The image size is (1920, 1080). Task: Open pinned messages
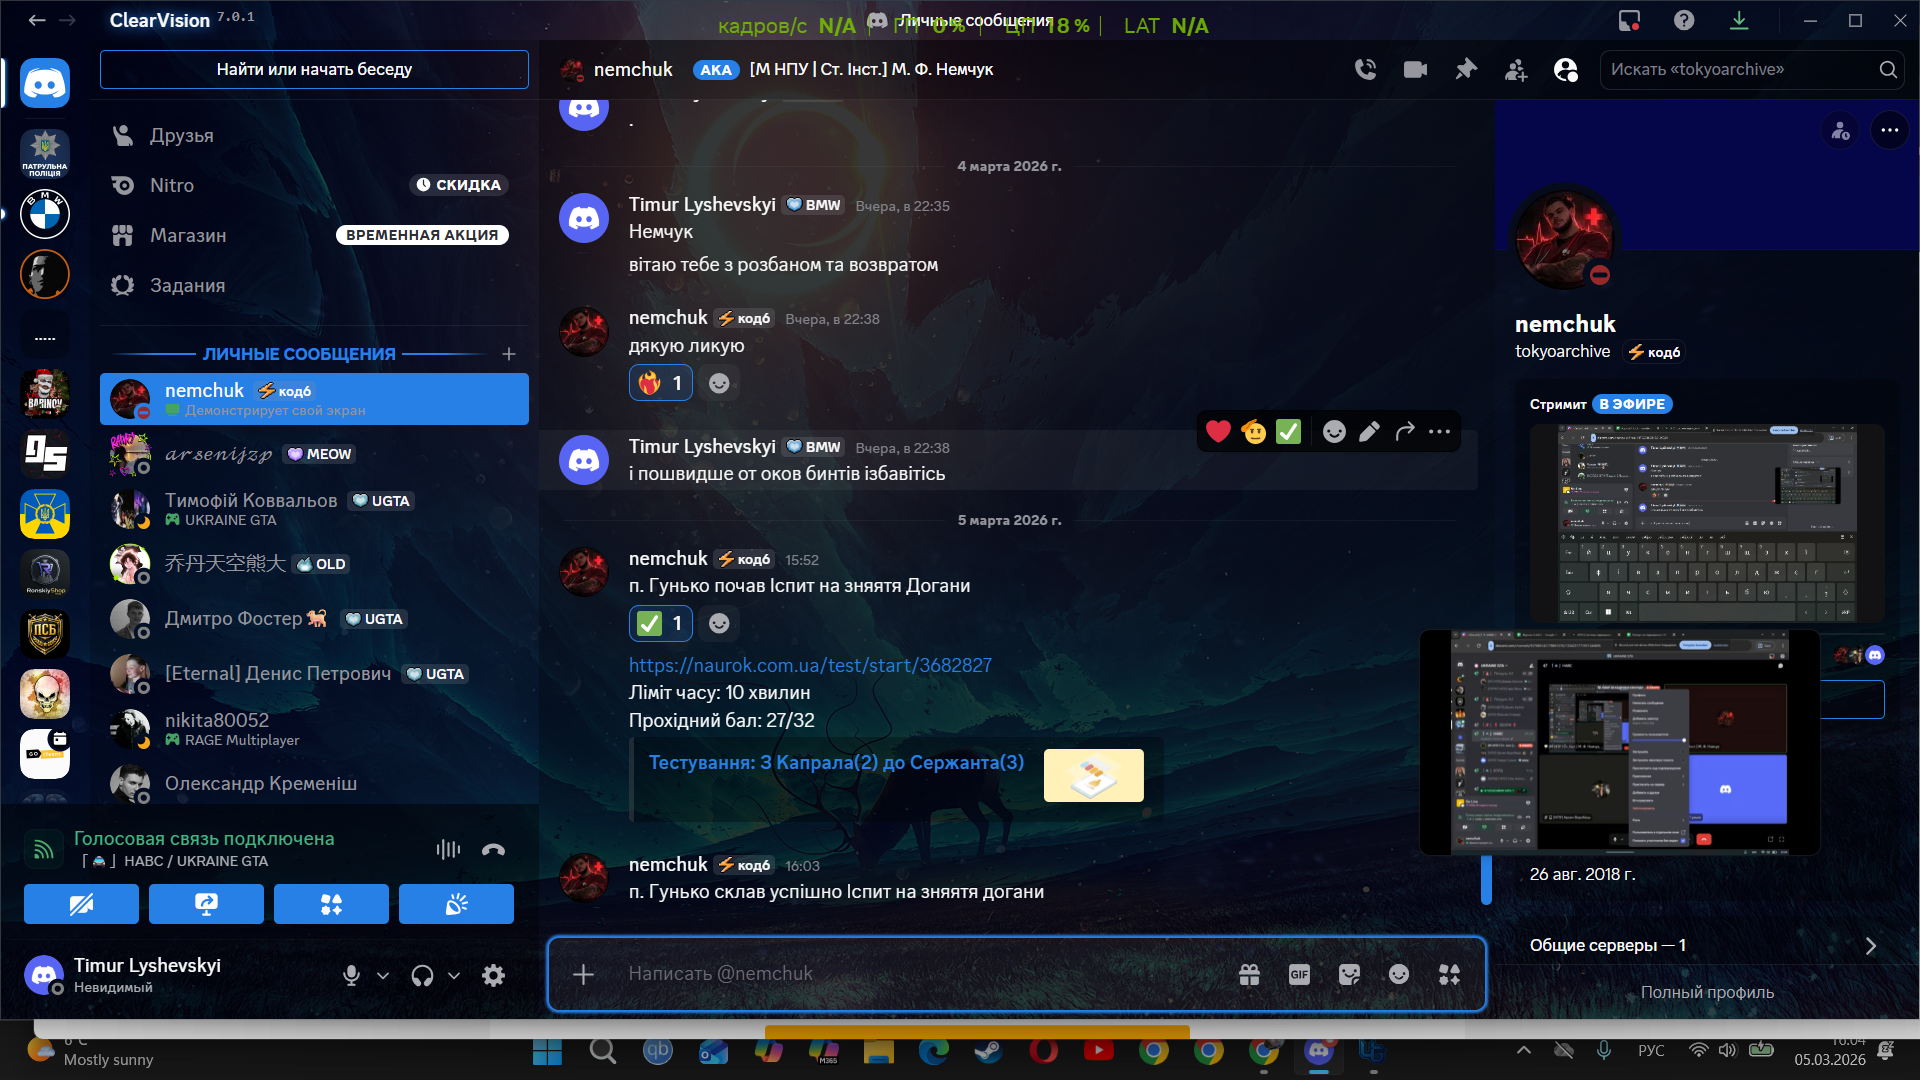pos(1466,69)
